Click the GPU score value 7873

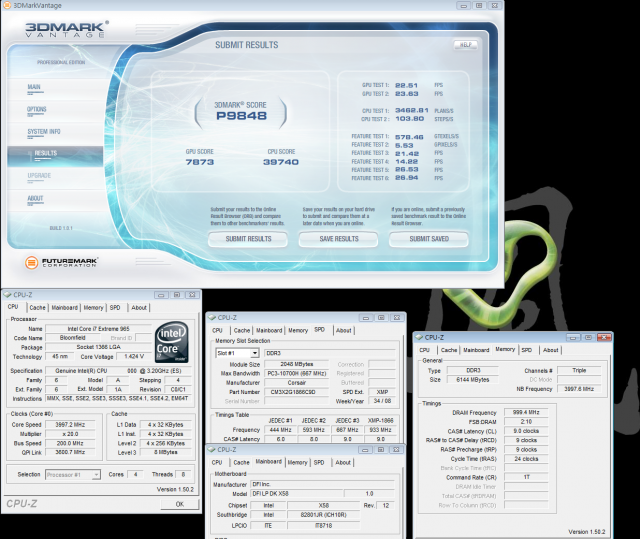coord(200,162)
